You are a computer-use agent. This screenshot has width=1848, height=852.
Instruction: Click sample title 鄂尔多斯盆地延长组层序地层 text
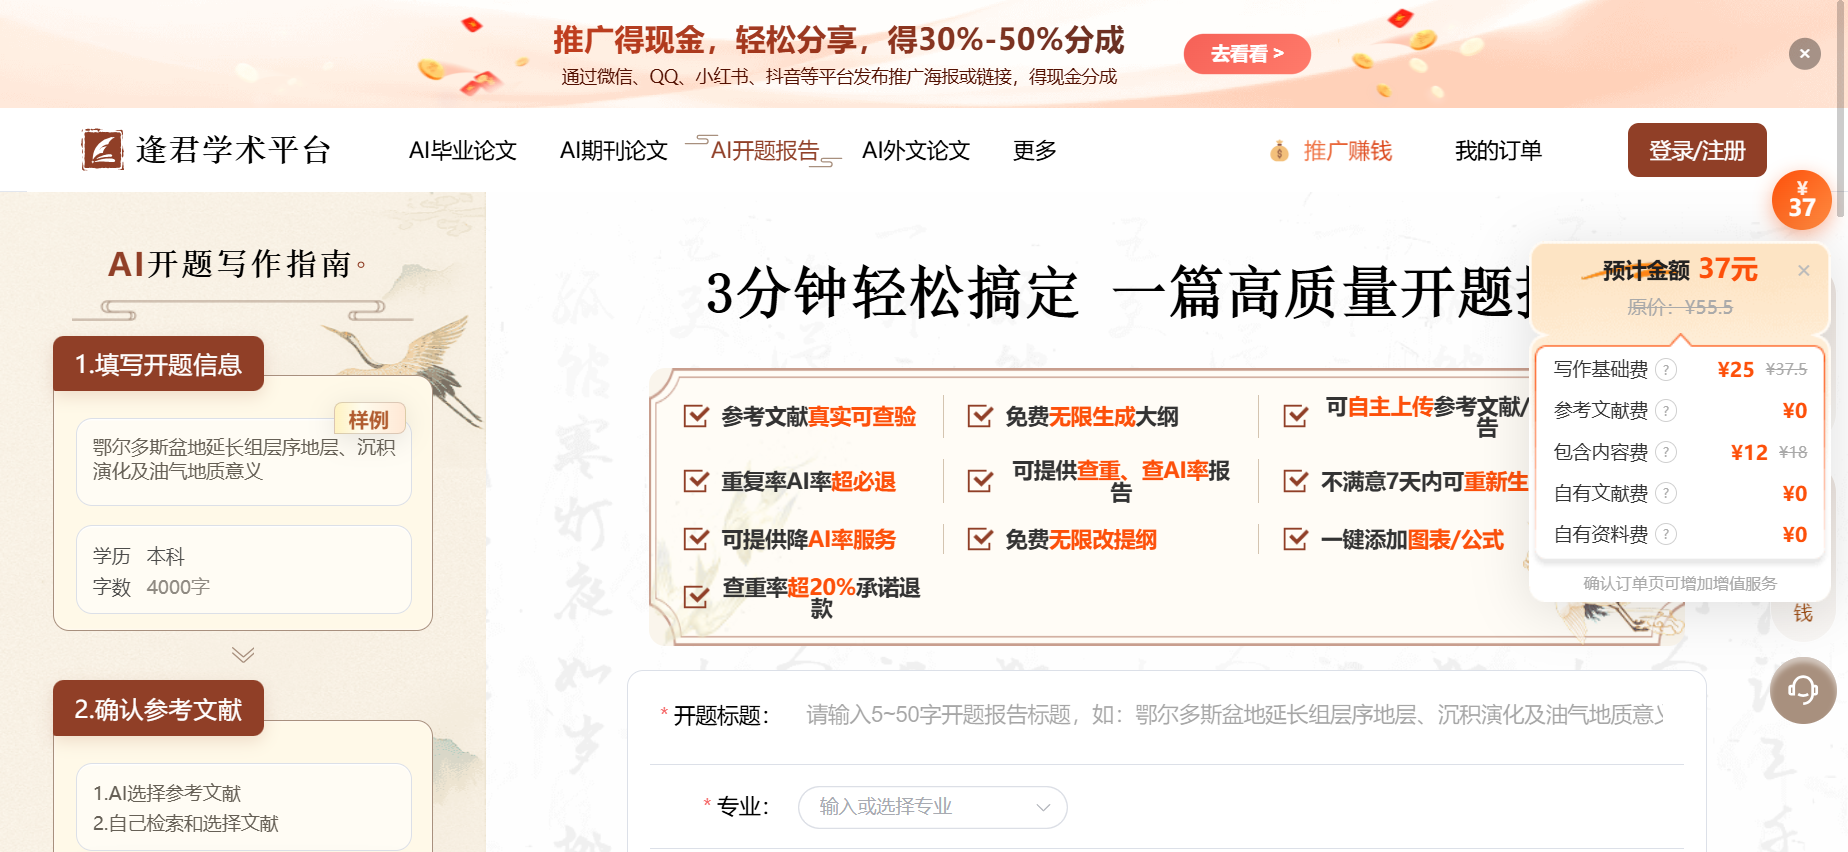pos(244,459)
